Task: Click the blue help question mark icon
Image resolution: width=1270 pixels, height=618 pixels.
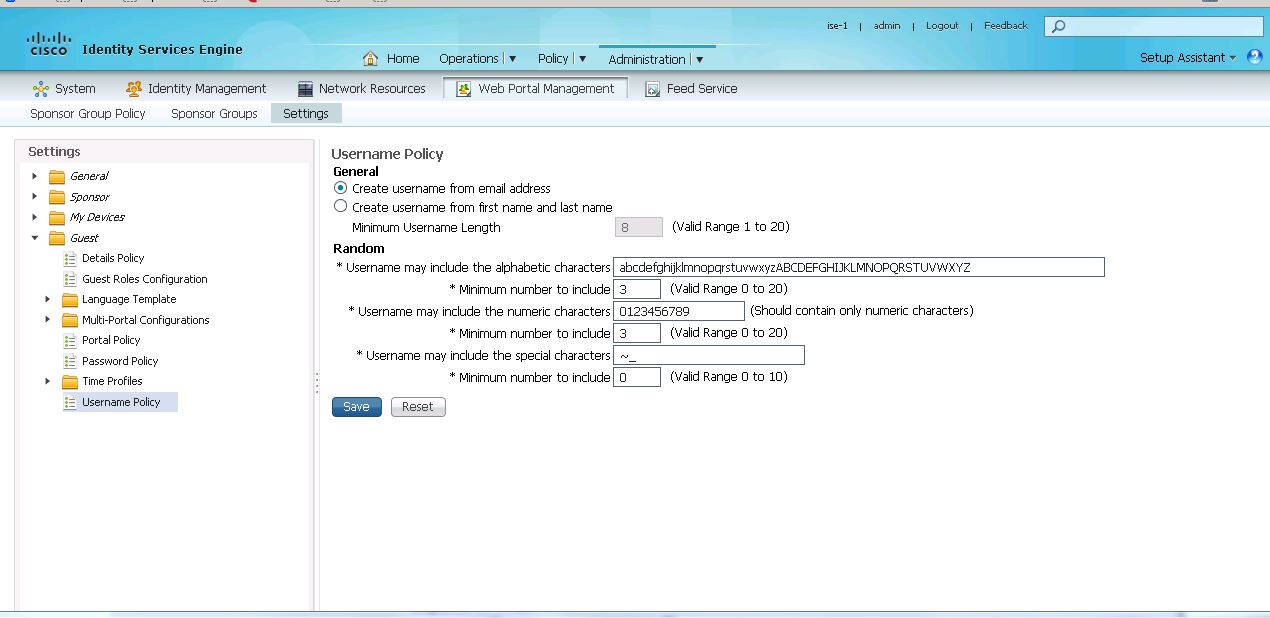Action: (x=1254, y=57)
